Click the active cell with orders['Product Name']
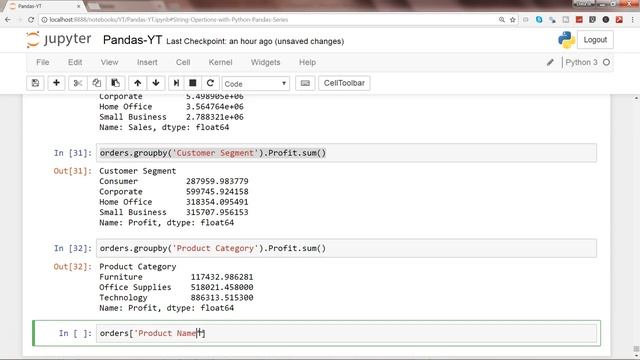Screen dimensions: 640x360 pyautogui.click(x=346, y=333)
